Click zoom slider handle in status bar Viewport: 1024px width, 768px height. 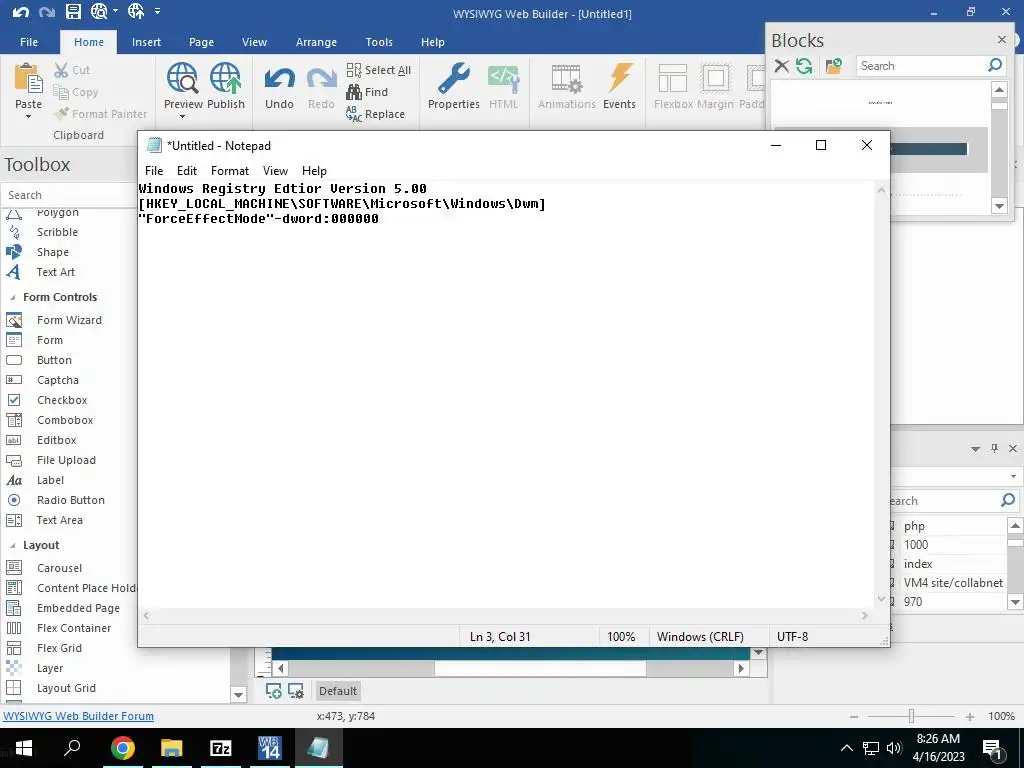tap(911, 716)
